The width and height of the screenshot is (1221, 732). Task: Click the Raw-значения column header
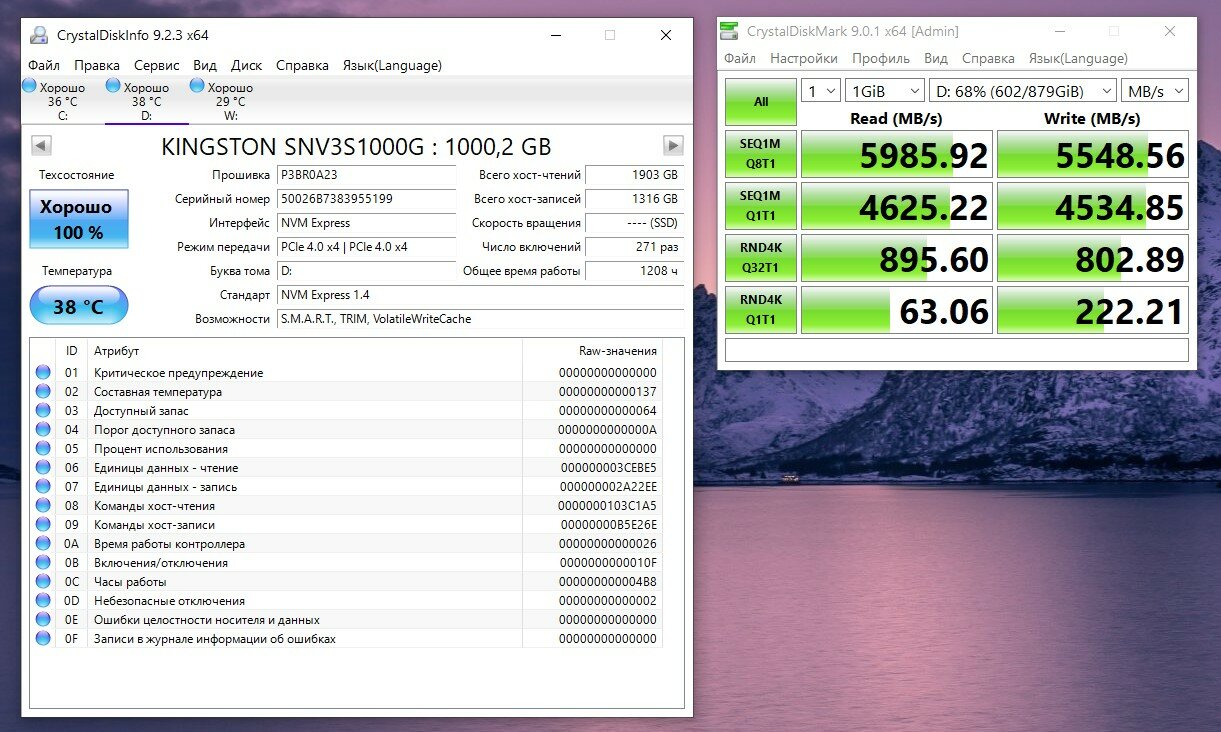tap(592, 351)
